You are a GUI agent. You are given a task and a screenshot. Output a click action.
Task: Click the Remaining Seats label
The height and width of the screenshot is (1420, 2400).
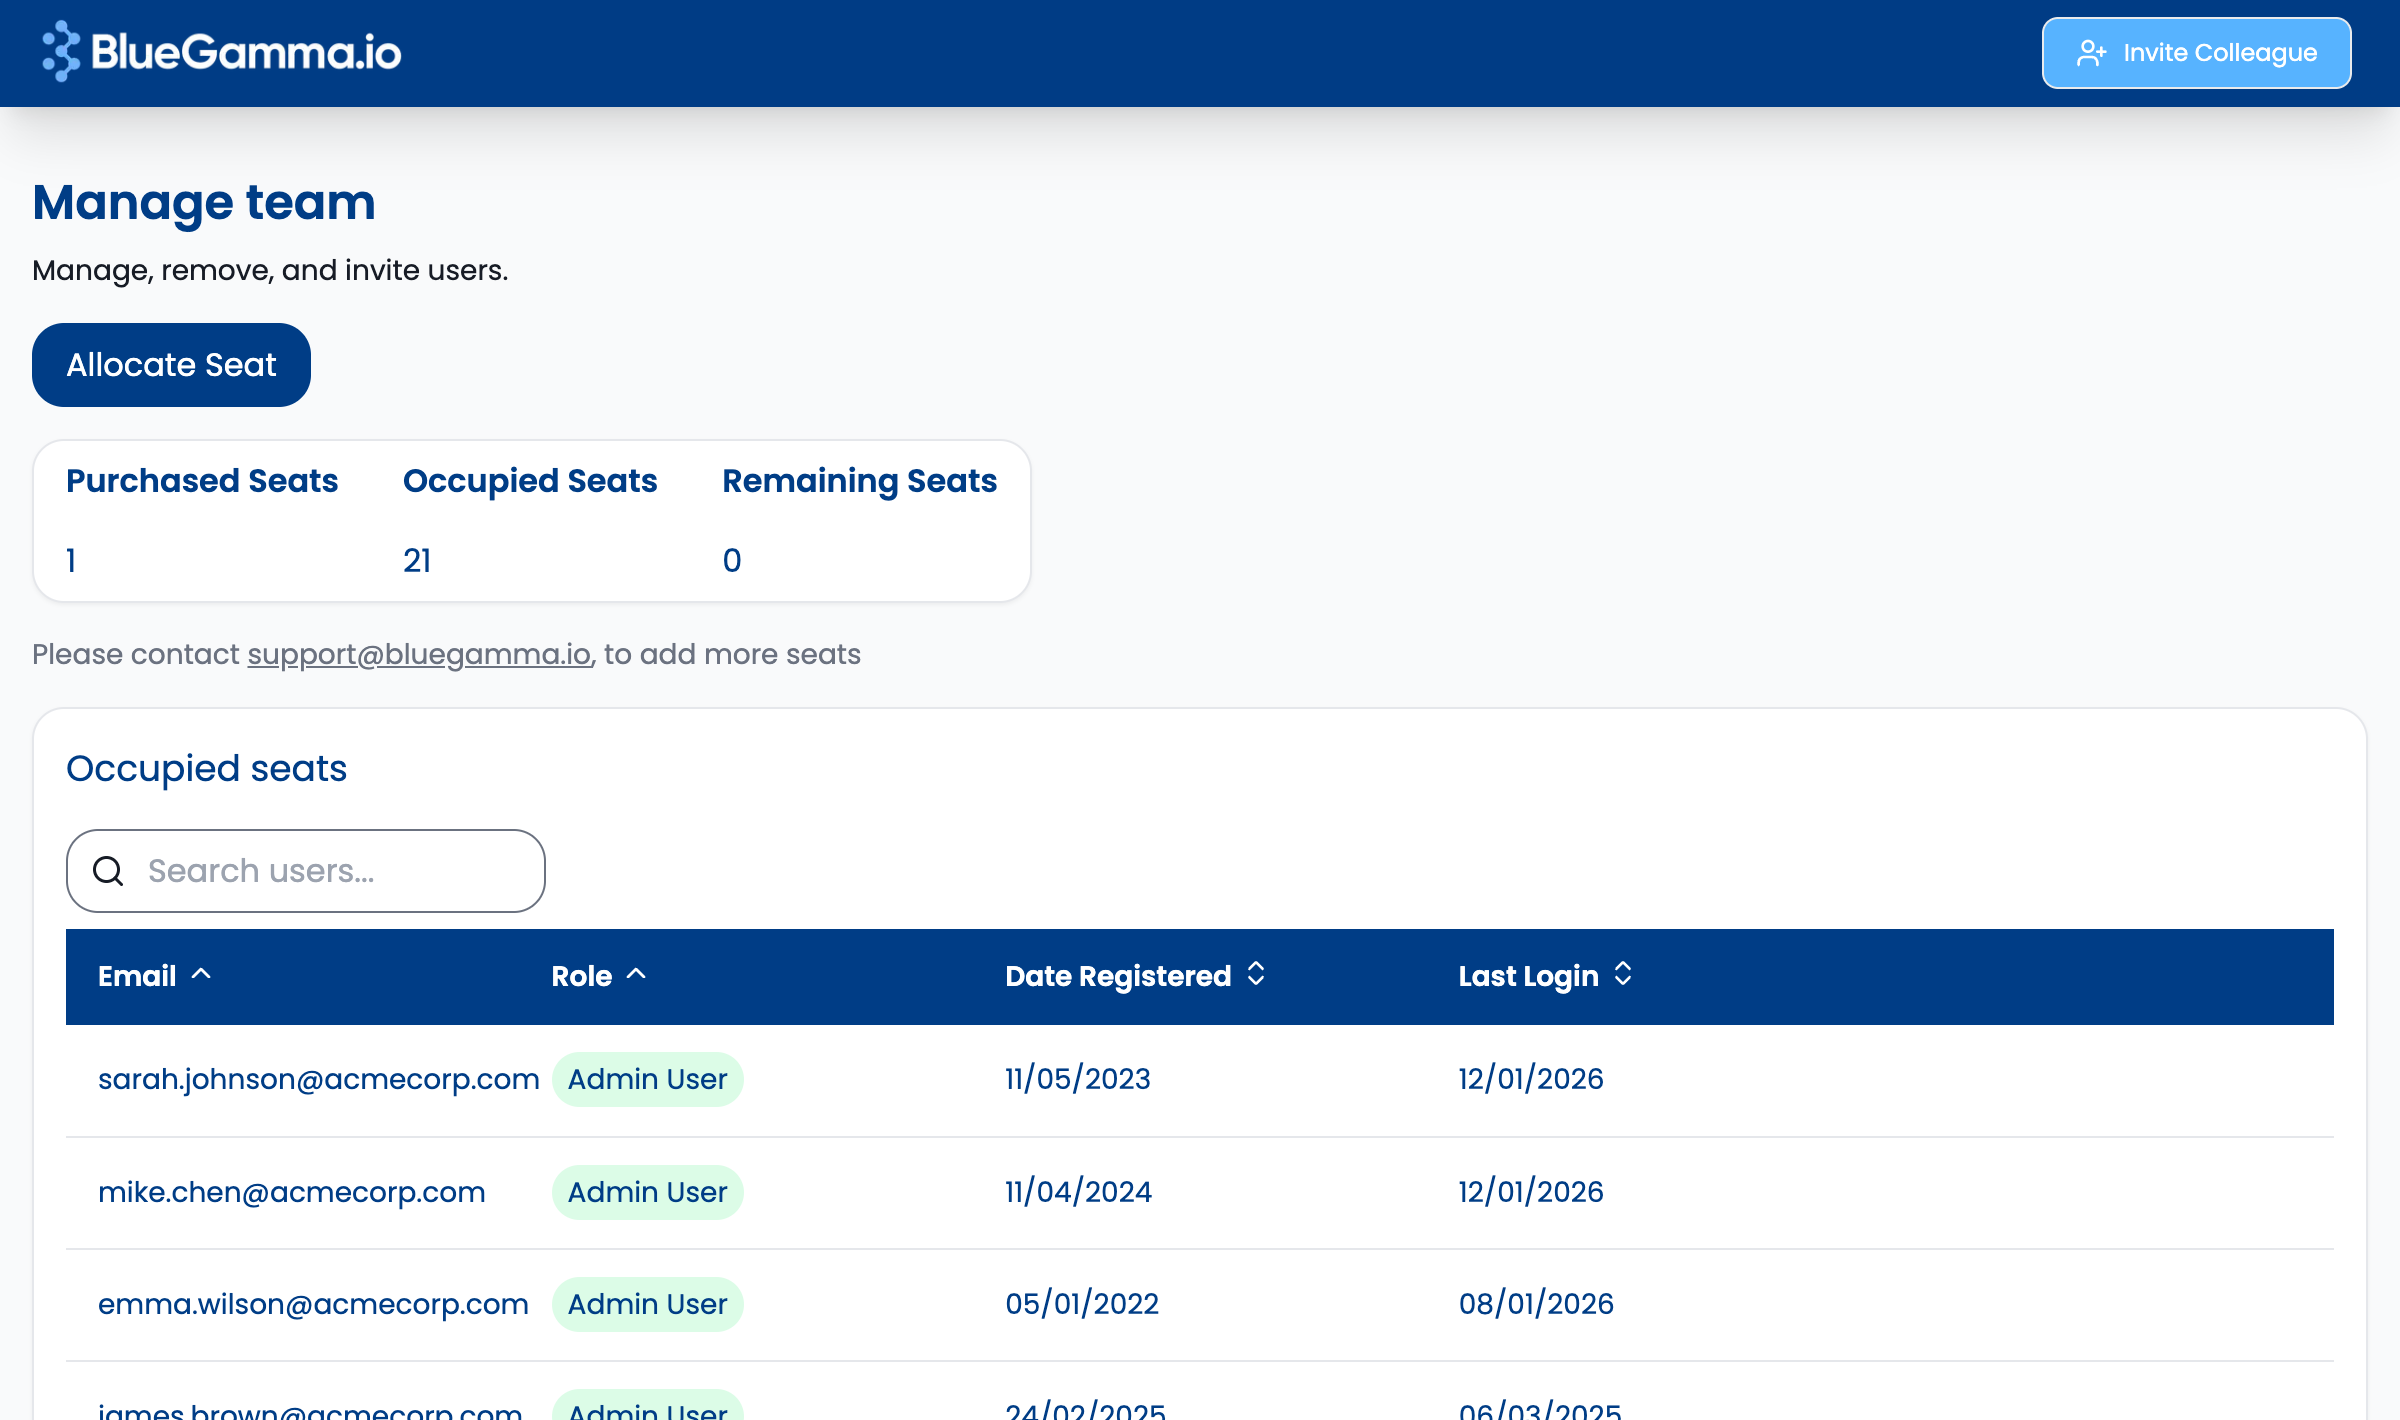pos(860,481)
